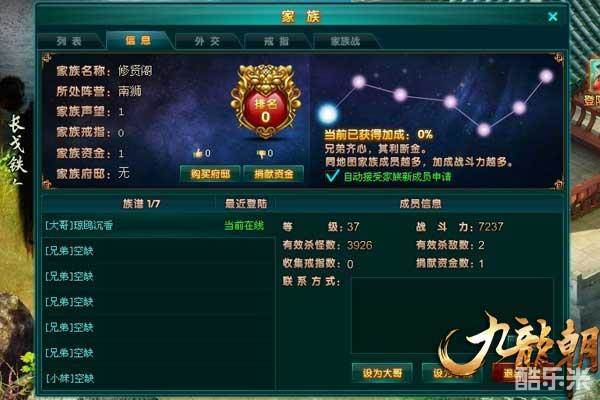Click the 设为大哥 button
The width and height of the screenshot is (600, 400).
(x=382, y=373)
